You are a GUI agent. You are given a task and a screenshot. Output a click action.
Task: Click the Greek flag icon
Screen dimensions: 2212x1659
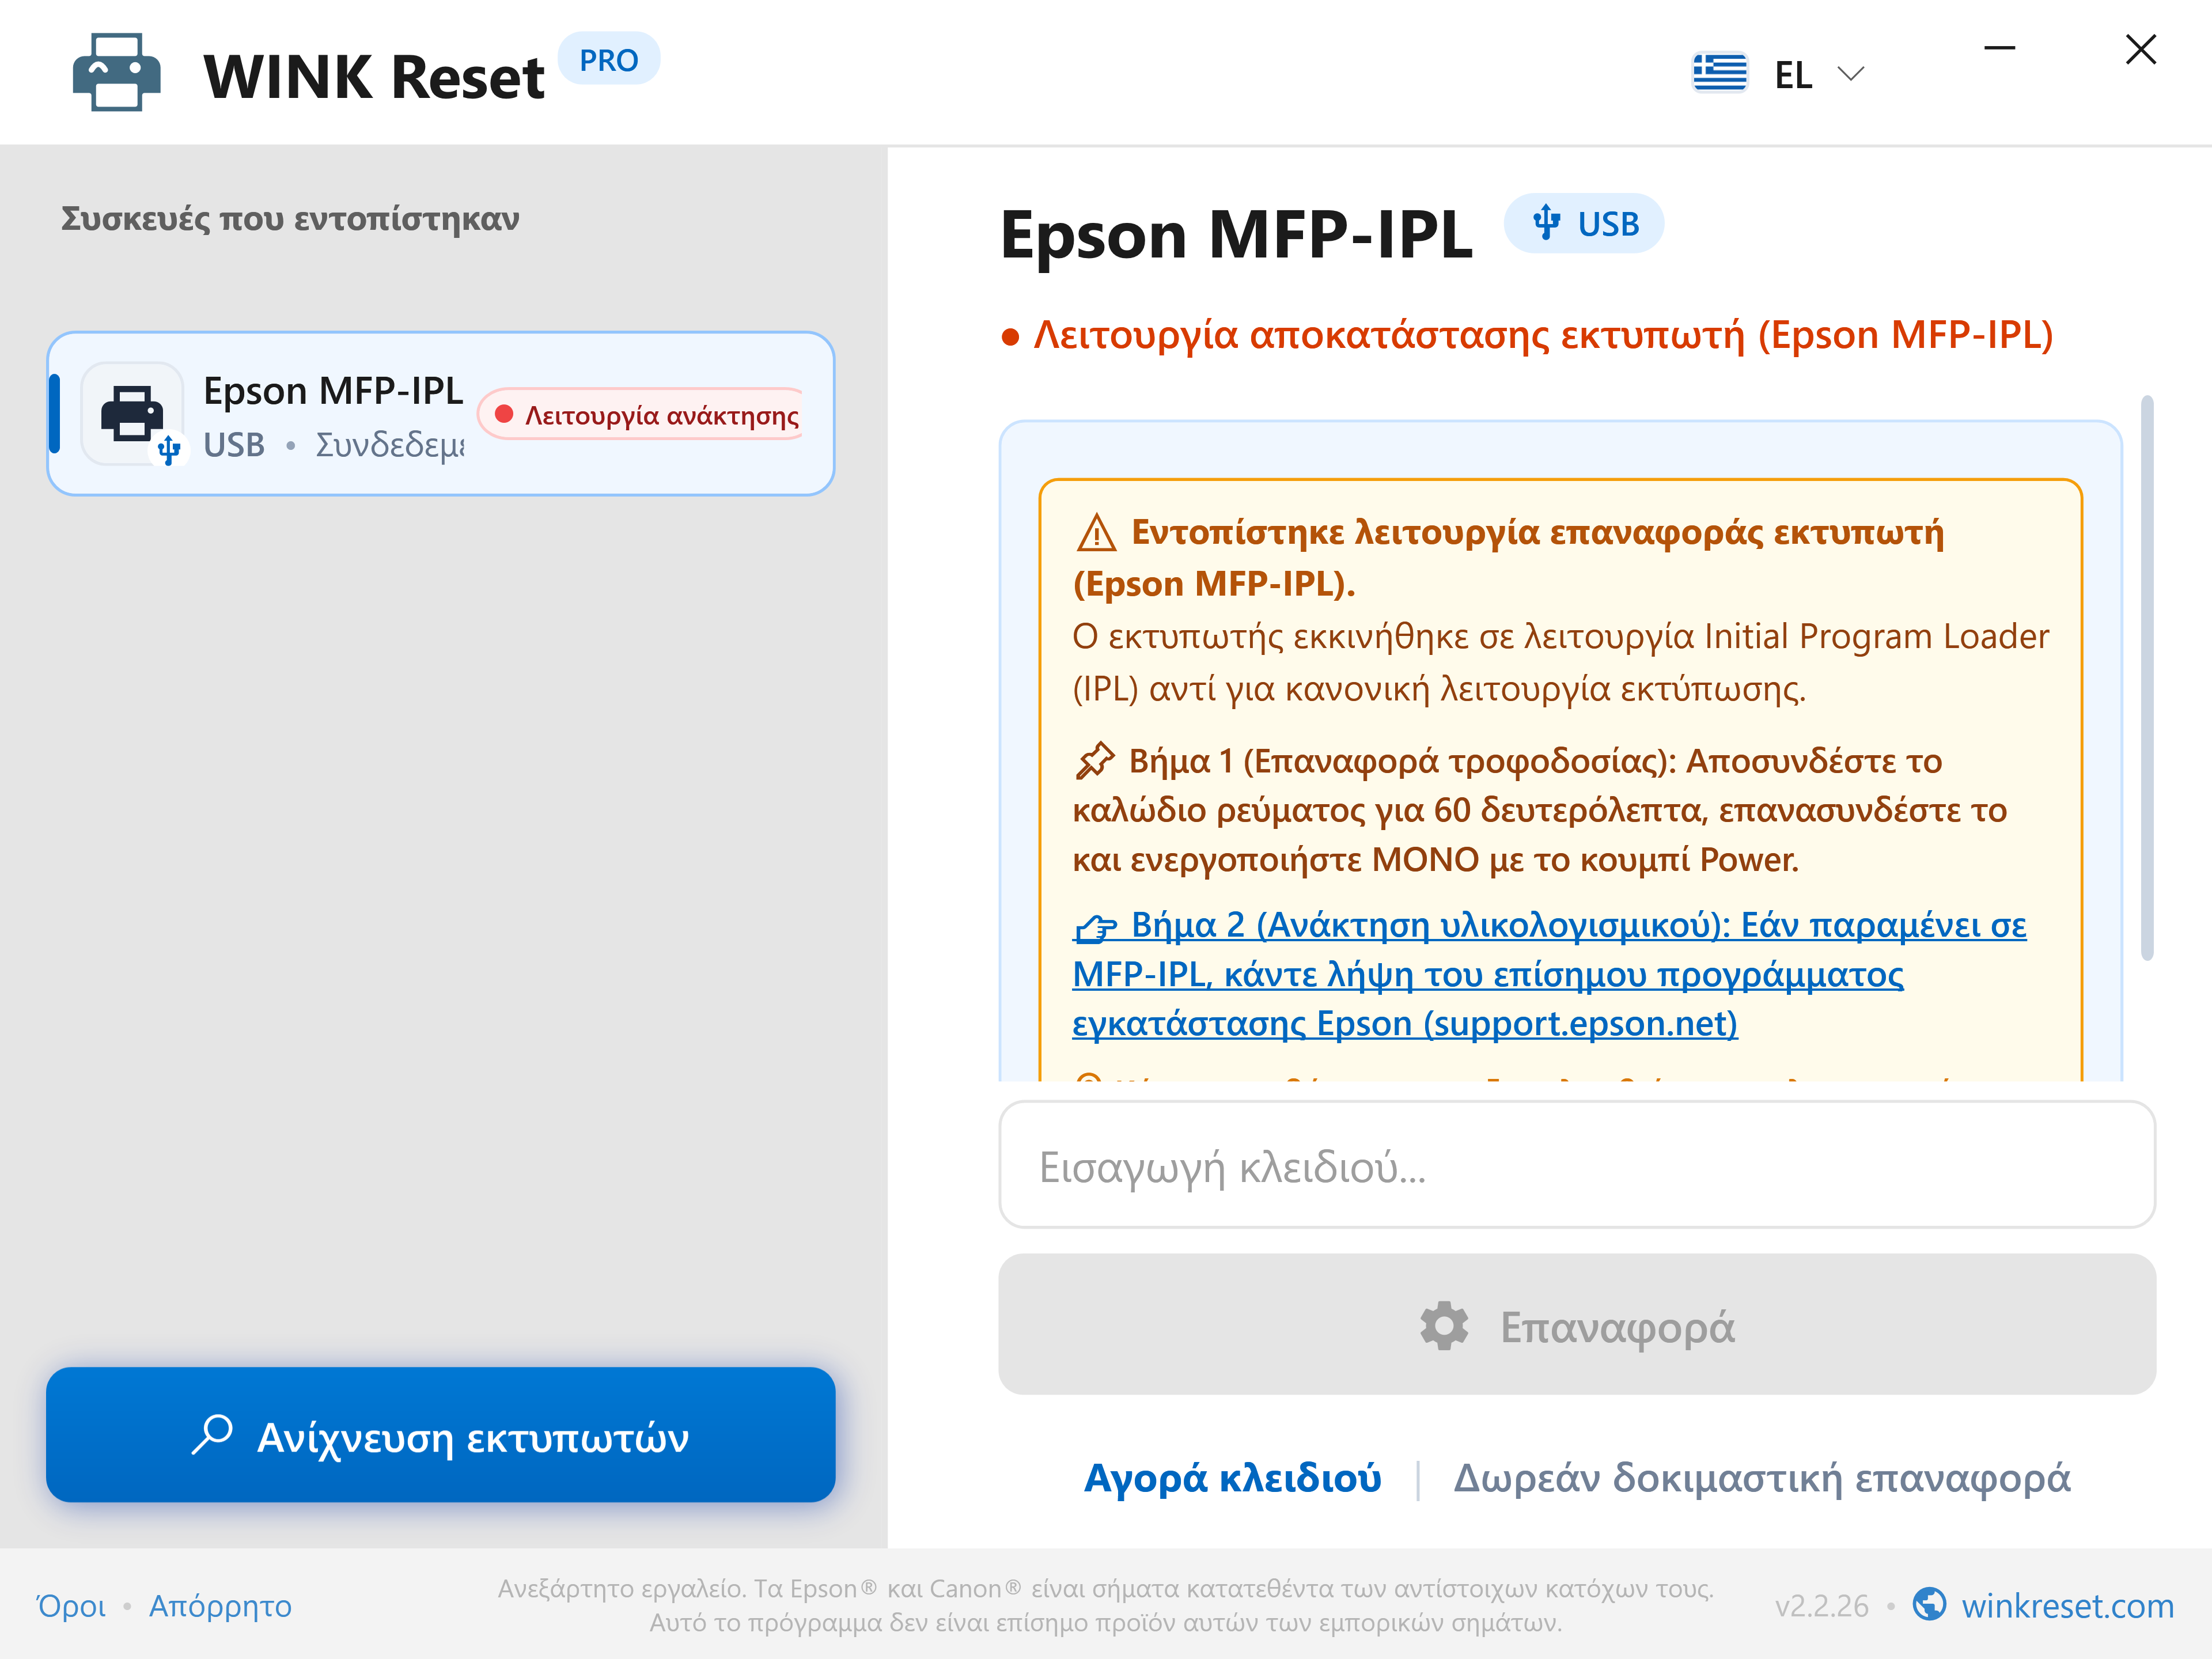point(1720,73)
